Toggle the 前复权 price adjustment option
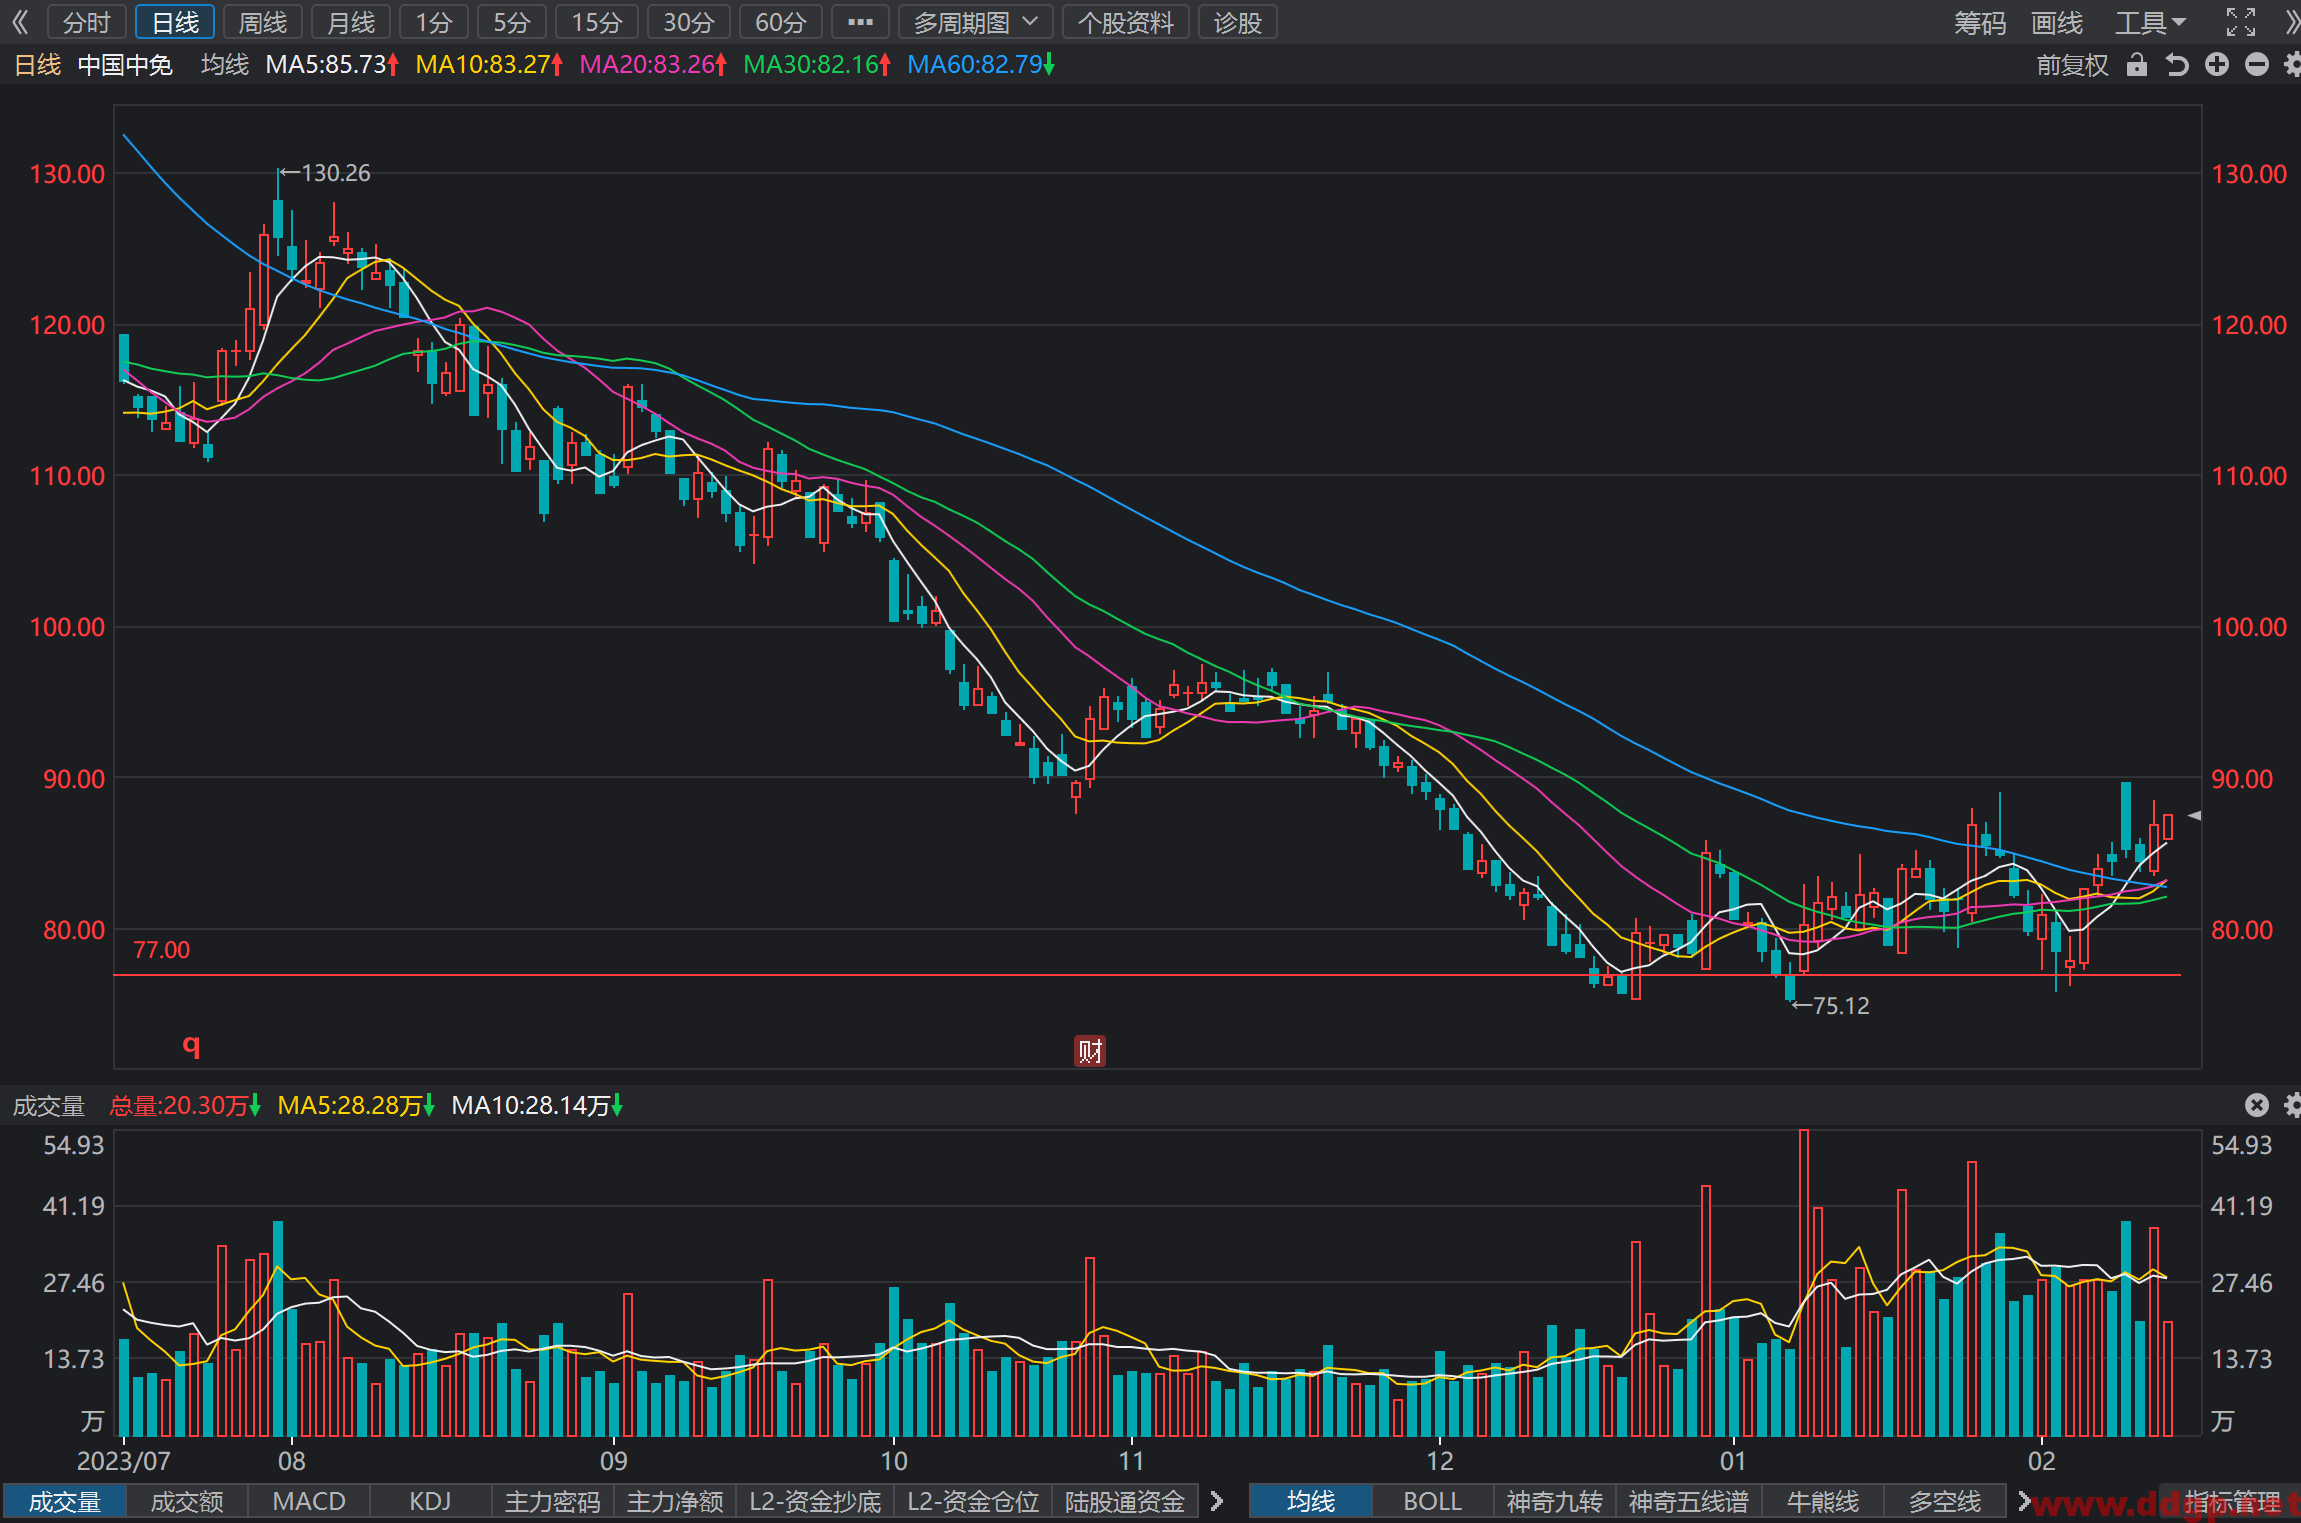 click(2072, 65)
